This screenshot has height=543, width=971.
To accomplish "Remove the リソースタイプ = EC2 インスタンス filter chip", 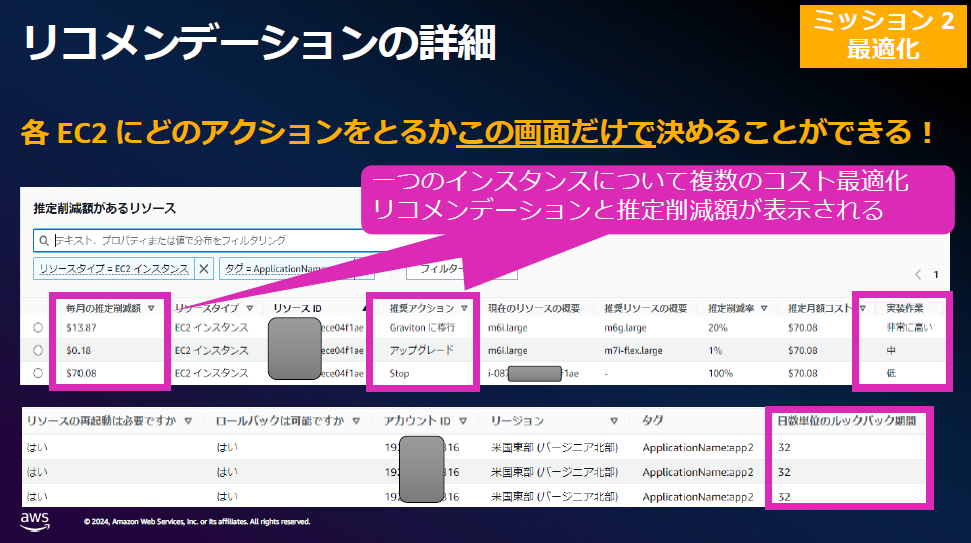I will pyautogui.click(x=204, y=269).
